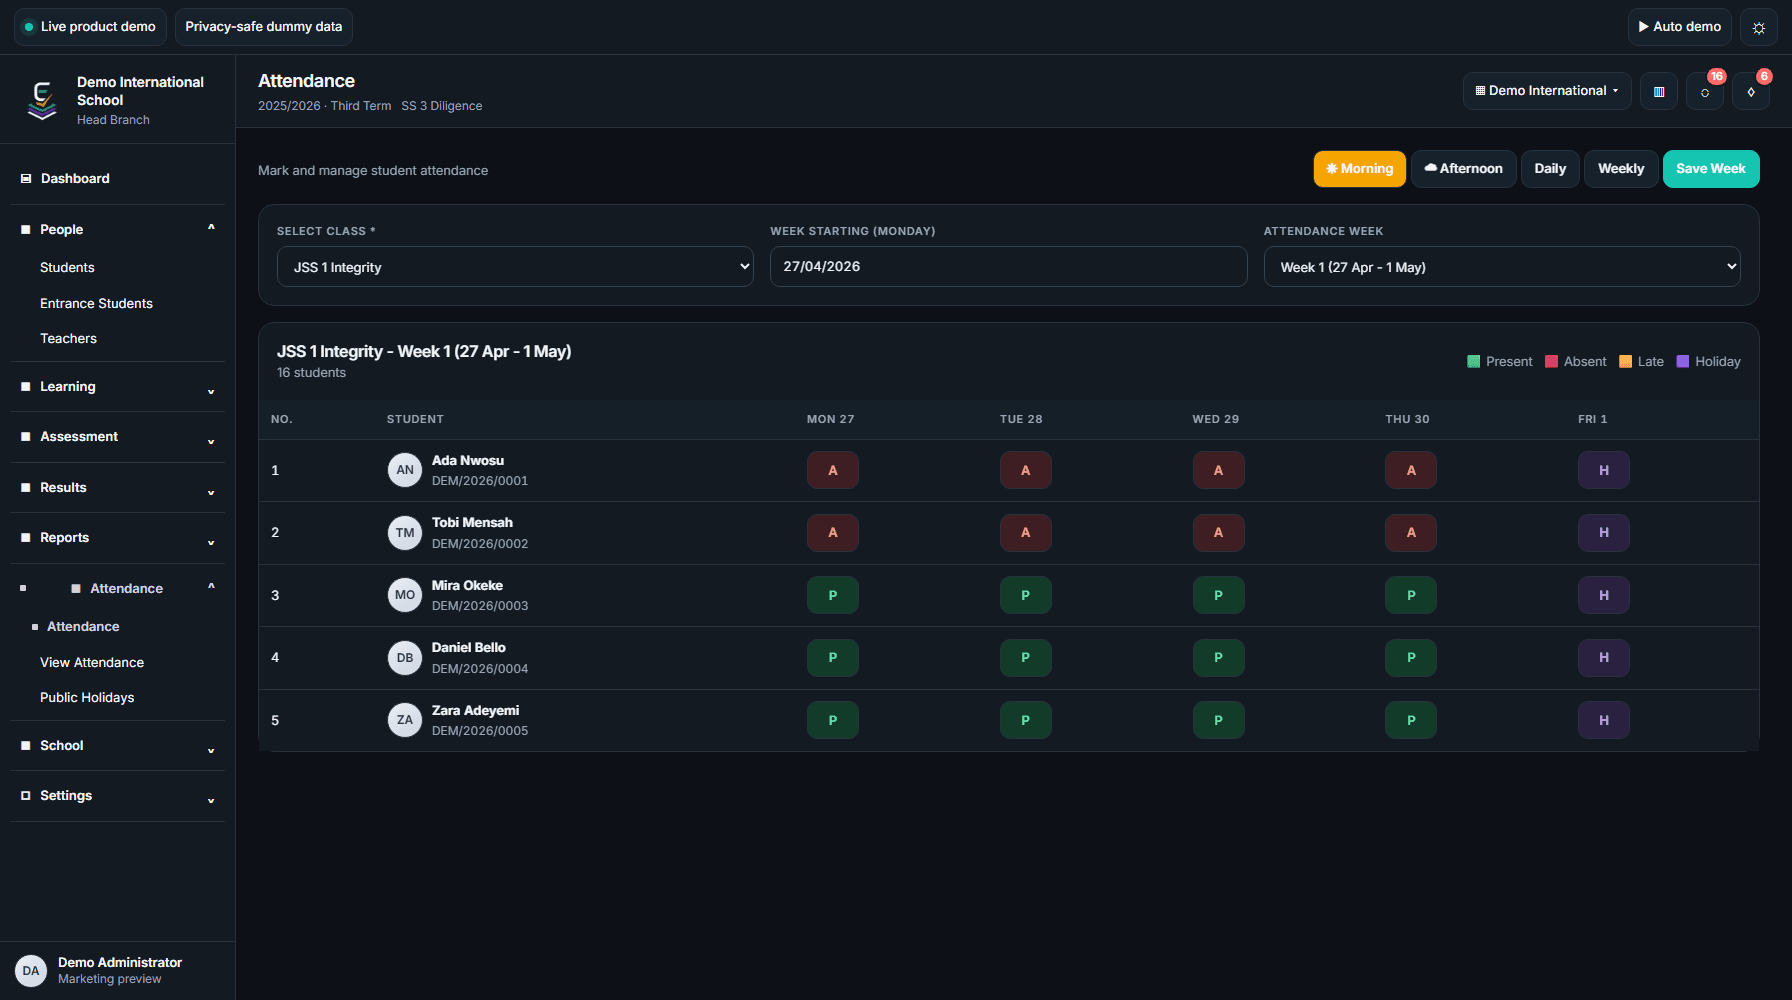1792x1000 pixels.
Task: Click the Demo Administrator DA avatar
Action: pyautogui.click(x=31, y=971)
